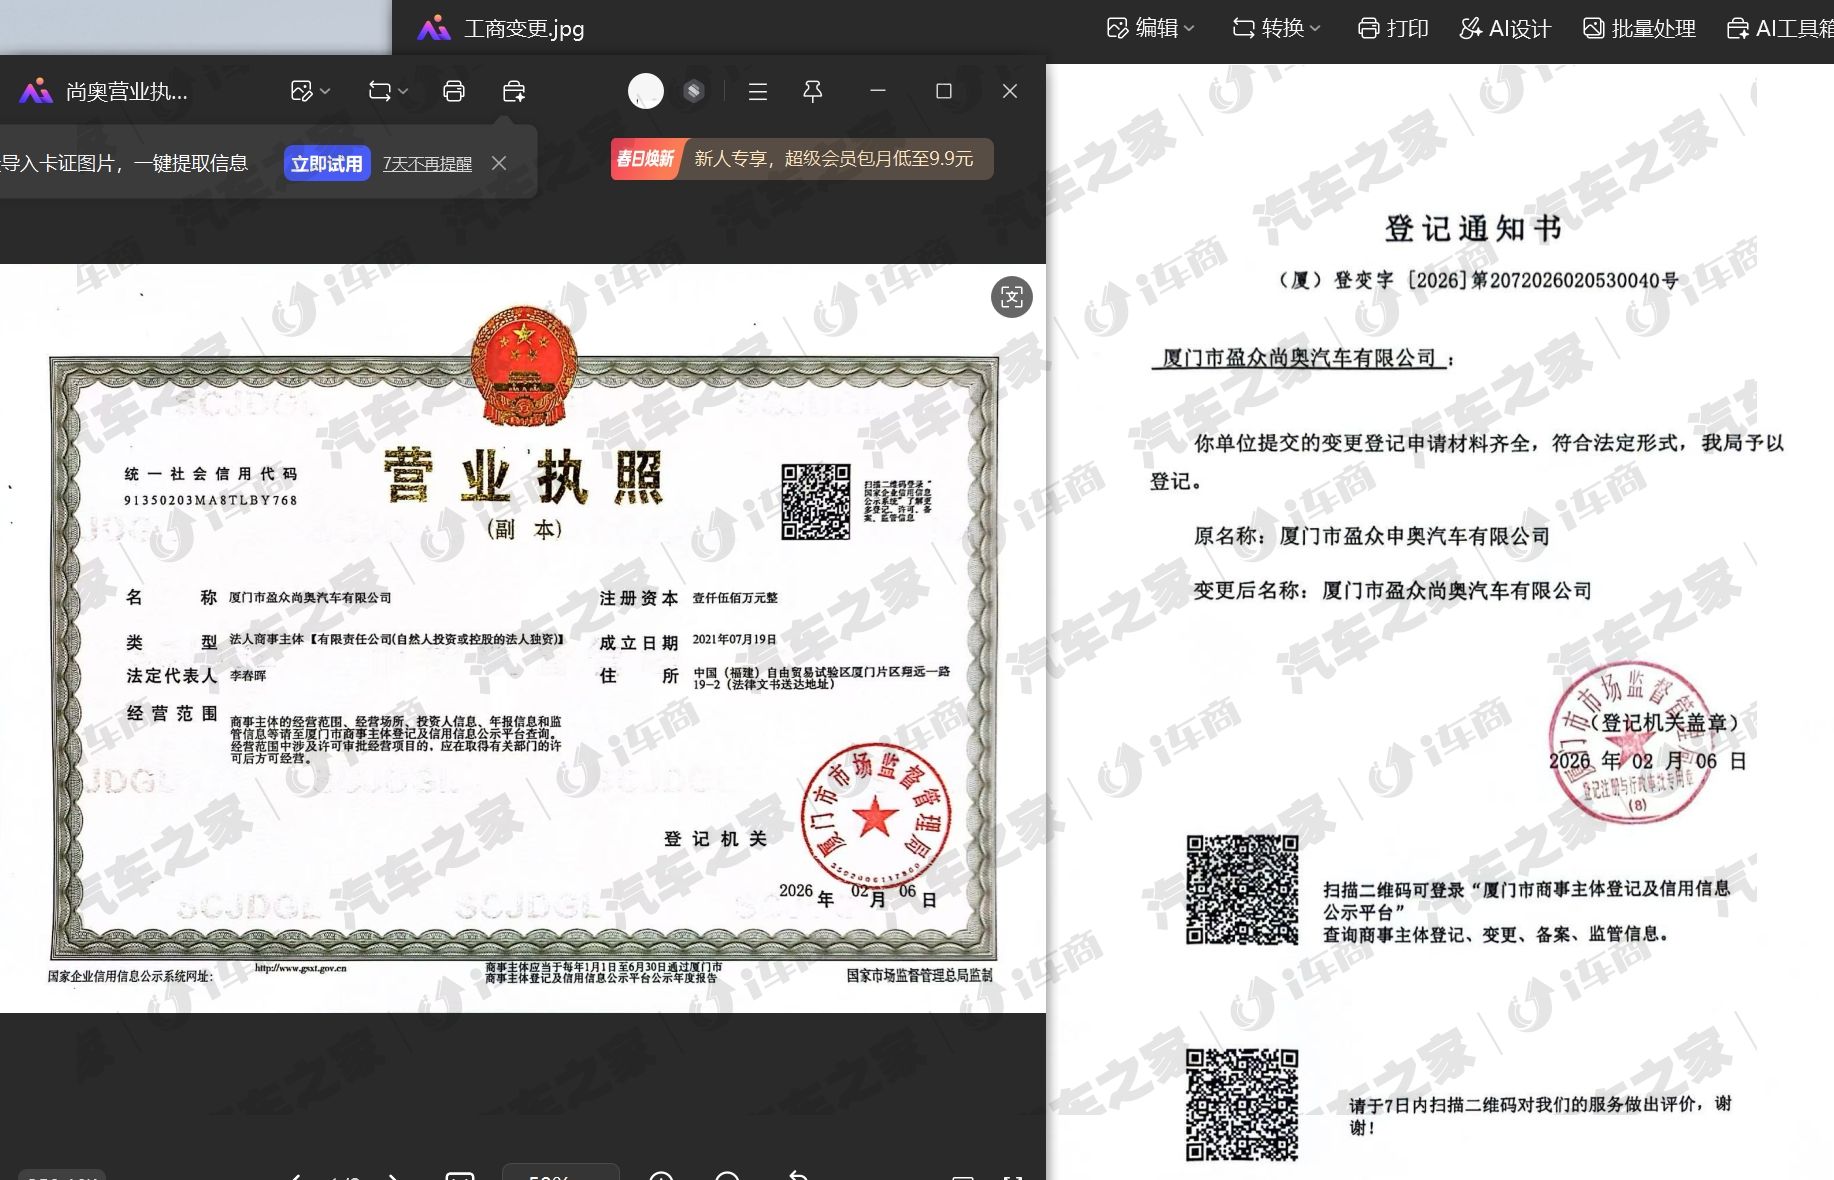The width and height of the screenshot is (1834, 1180).
Task: Open the AI toolbox icon in 尚奥营业执 window
Action: (x=514, y=92)
